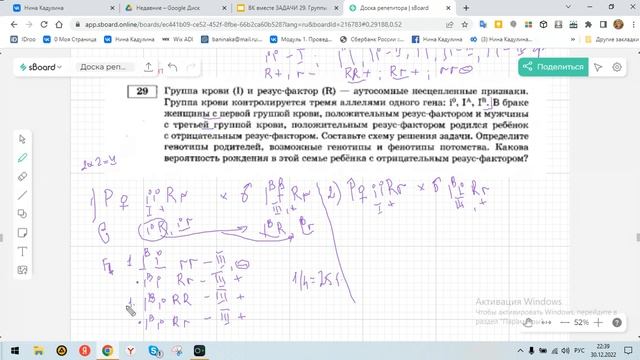The height and width of the screenshot is (360, 640).
Task: Select the straight line tool
Action: pos(22,195)
